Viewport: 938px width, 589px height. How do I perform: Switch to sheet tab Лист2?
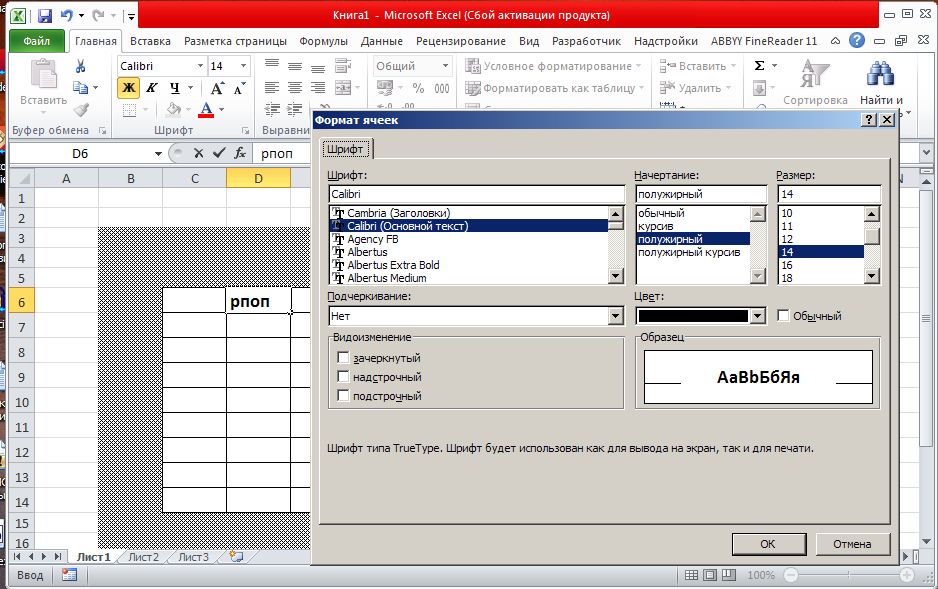(x=144, y=557)
